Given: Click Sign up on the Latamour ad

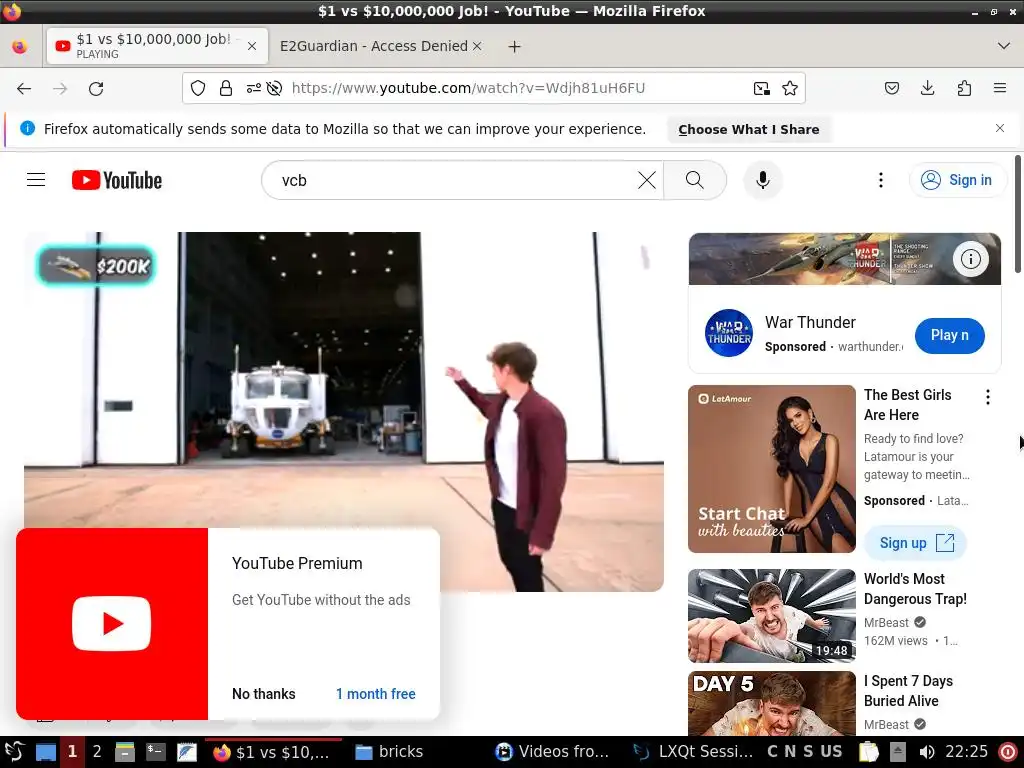Looking at the screenshot, I should tap(915, 543).
